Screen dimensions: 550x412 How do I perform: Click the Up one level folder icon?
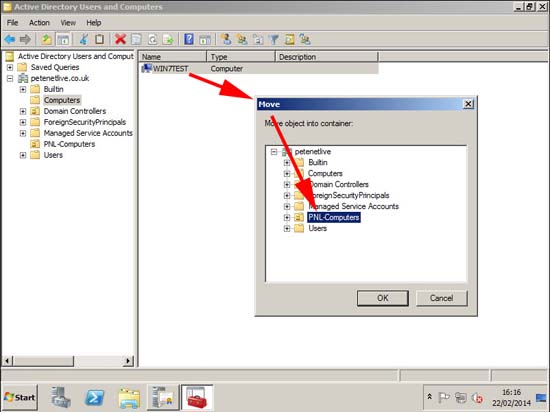point(46,39)
